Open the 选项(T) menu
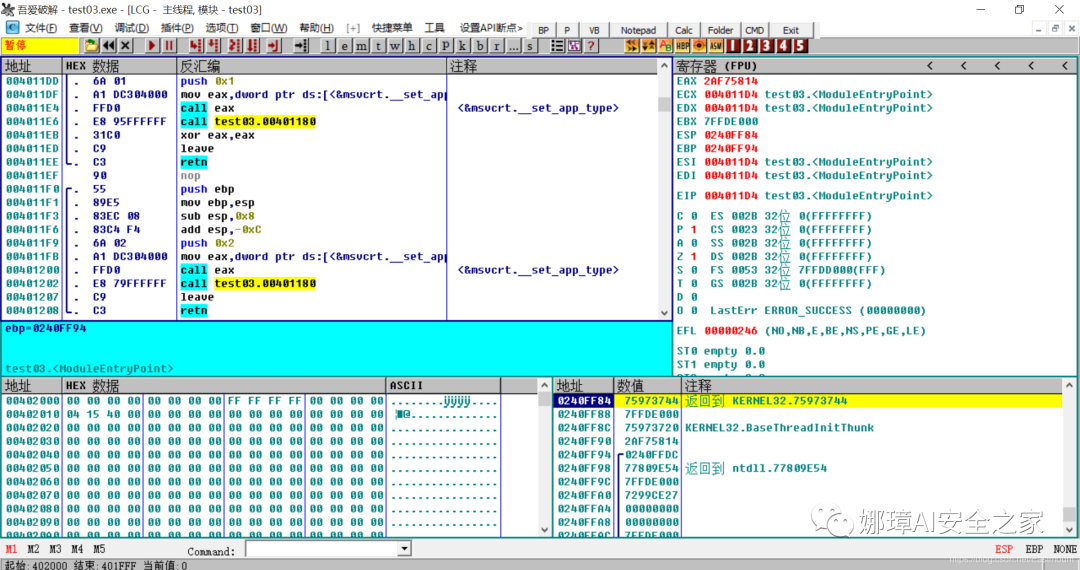The image size is (1080, 570). [x=222, y=28]
